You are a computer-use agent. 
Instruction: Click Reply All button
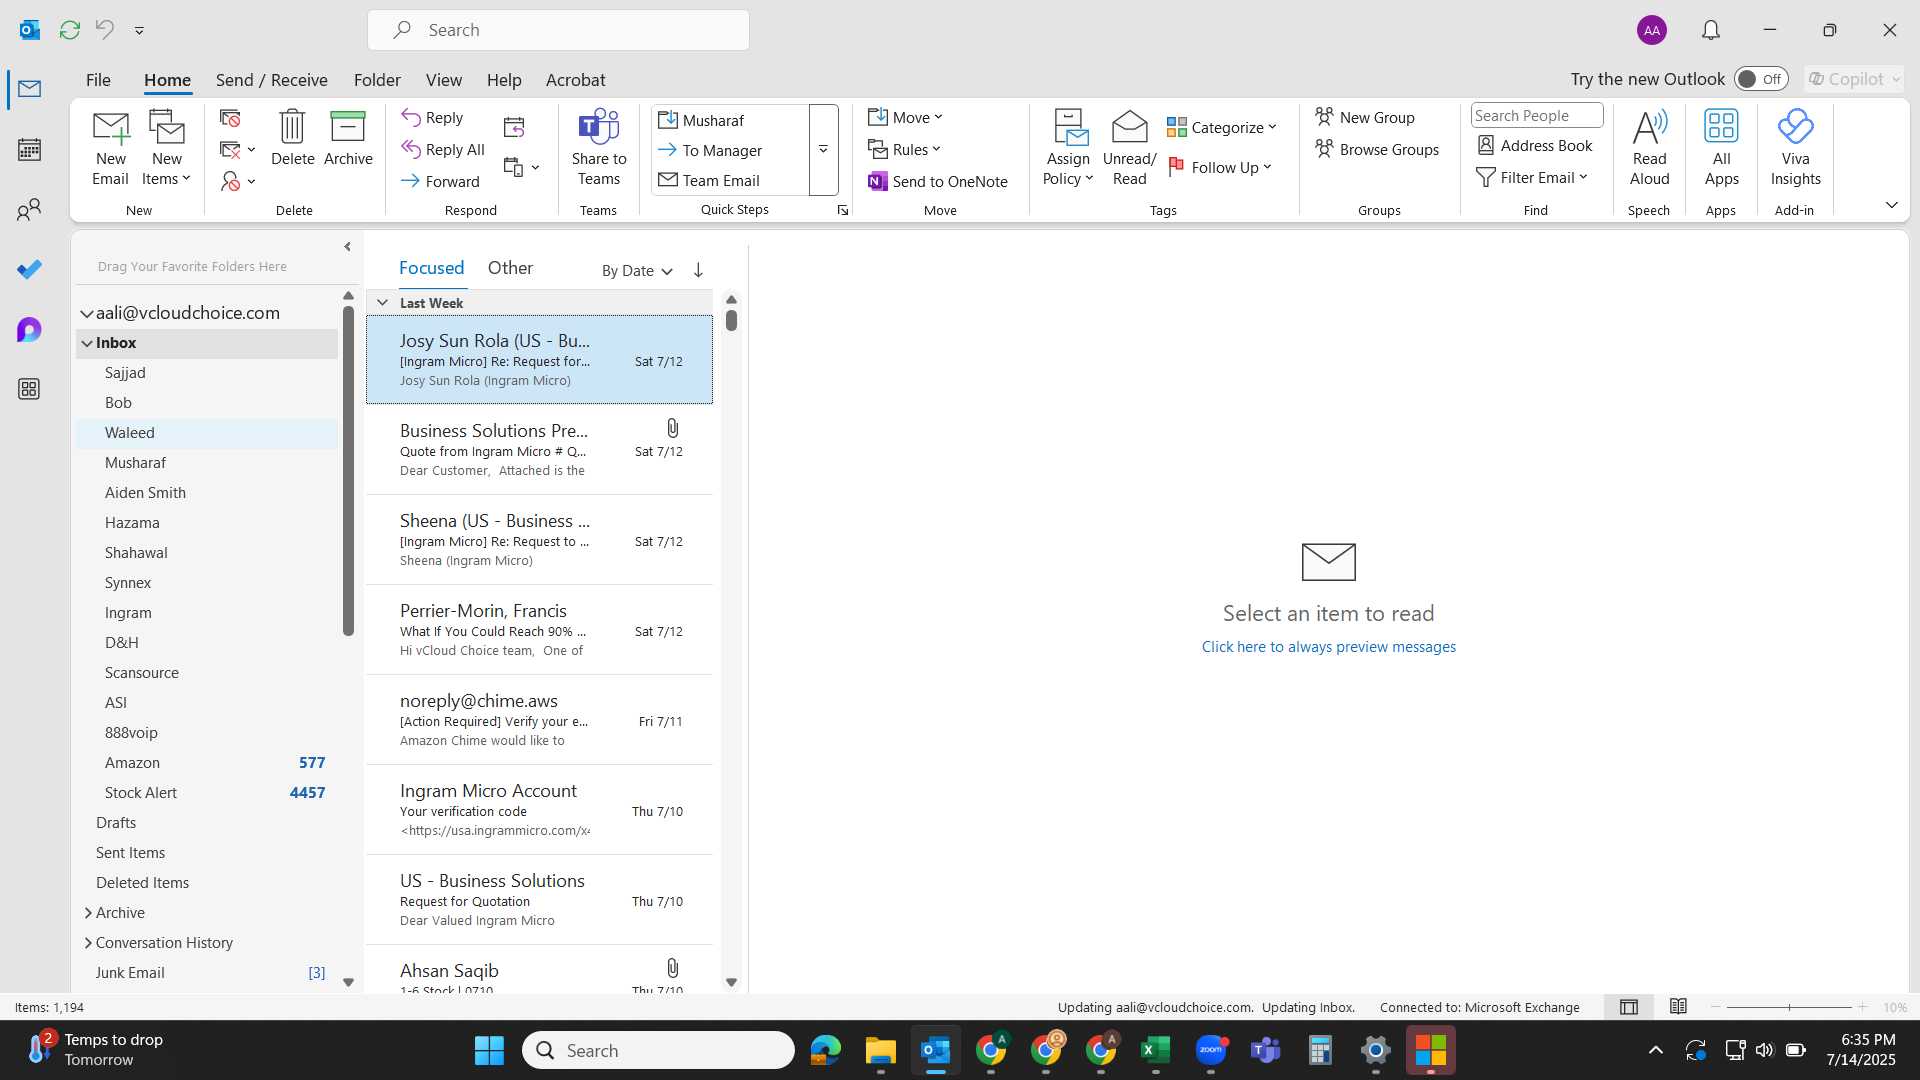[443, 149]
